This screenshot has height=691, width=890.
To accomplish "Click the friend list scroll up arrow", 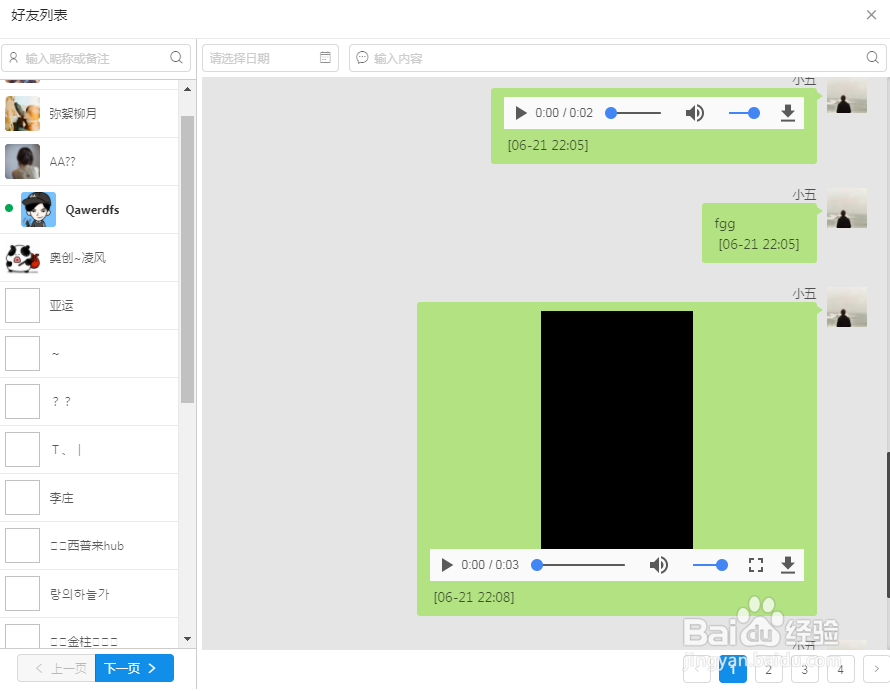I will tap(187, 89).
